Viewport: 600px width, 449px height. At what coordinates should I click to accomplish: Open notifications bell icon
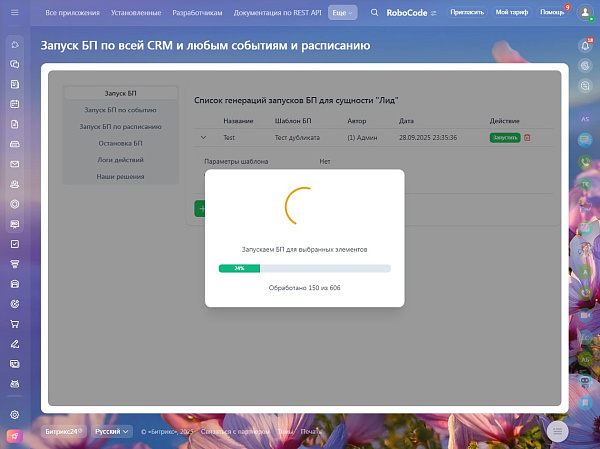(x=585, y=46)
